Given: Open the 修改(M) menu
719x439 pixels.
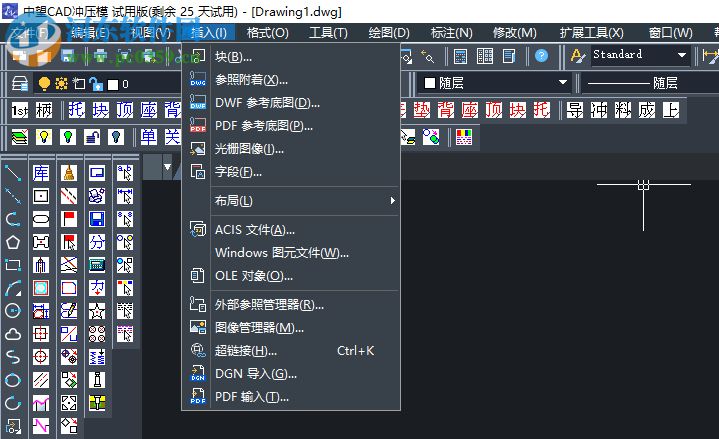Looking at the screenshot, I should [514, 33].
